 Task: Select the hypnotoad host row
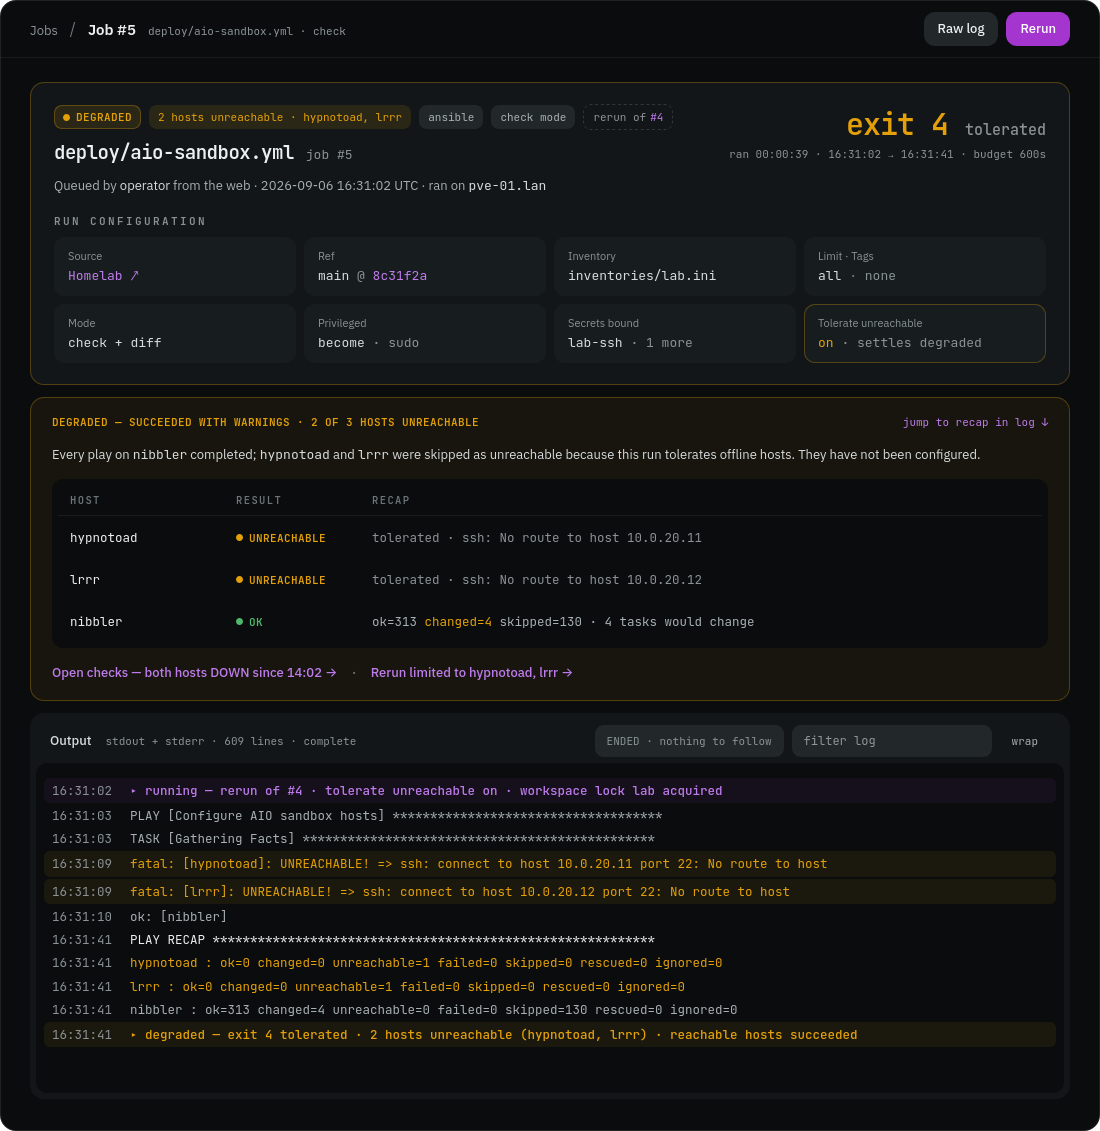[x=550, y=537]
